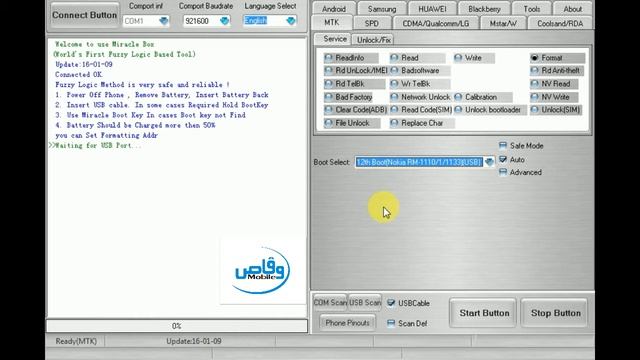Open the Language Select dropdown arrow
This screenshot has height=360, width=640.
coord(291,21)
